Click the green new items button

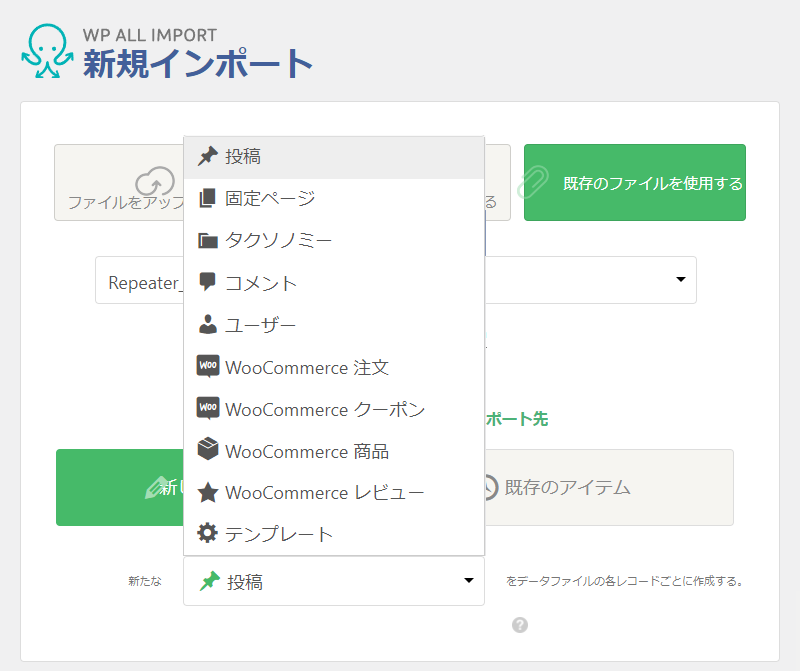tap(120, 487)
